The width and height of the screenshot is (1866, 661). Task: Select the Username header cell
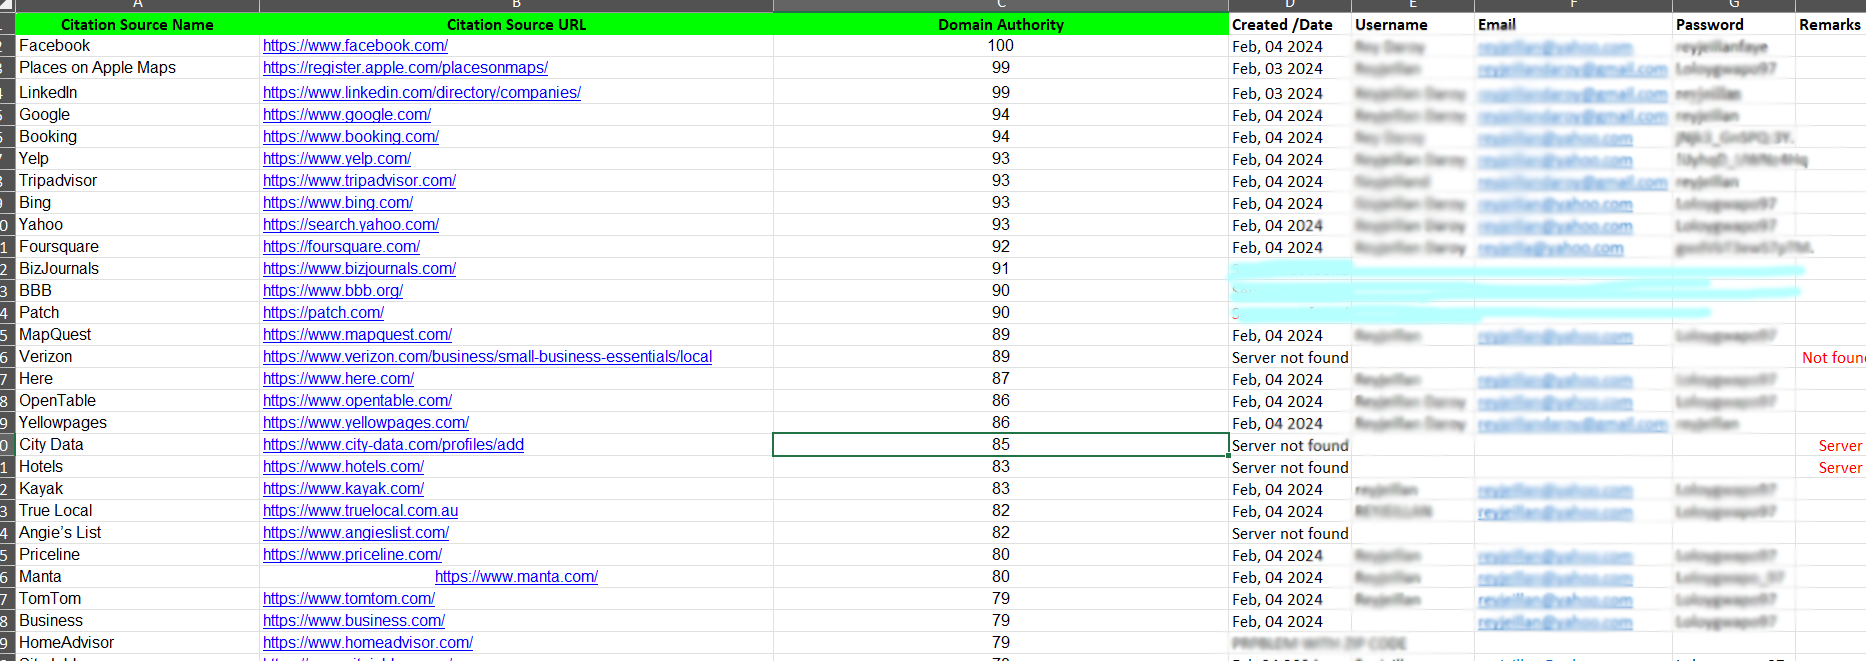pos(1413,24)
